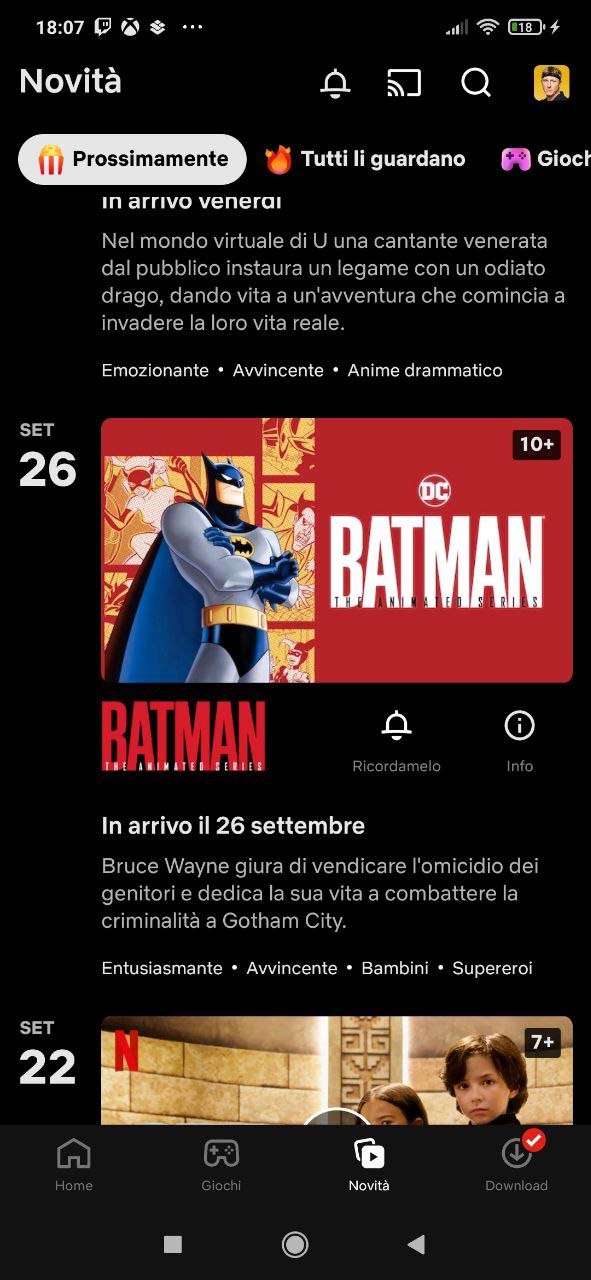Open Giochi in bottom navigation bar

[x=221, y=1165]
